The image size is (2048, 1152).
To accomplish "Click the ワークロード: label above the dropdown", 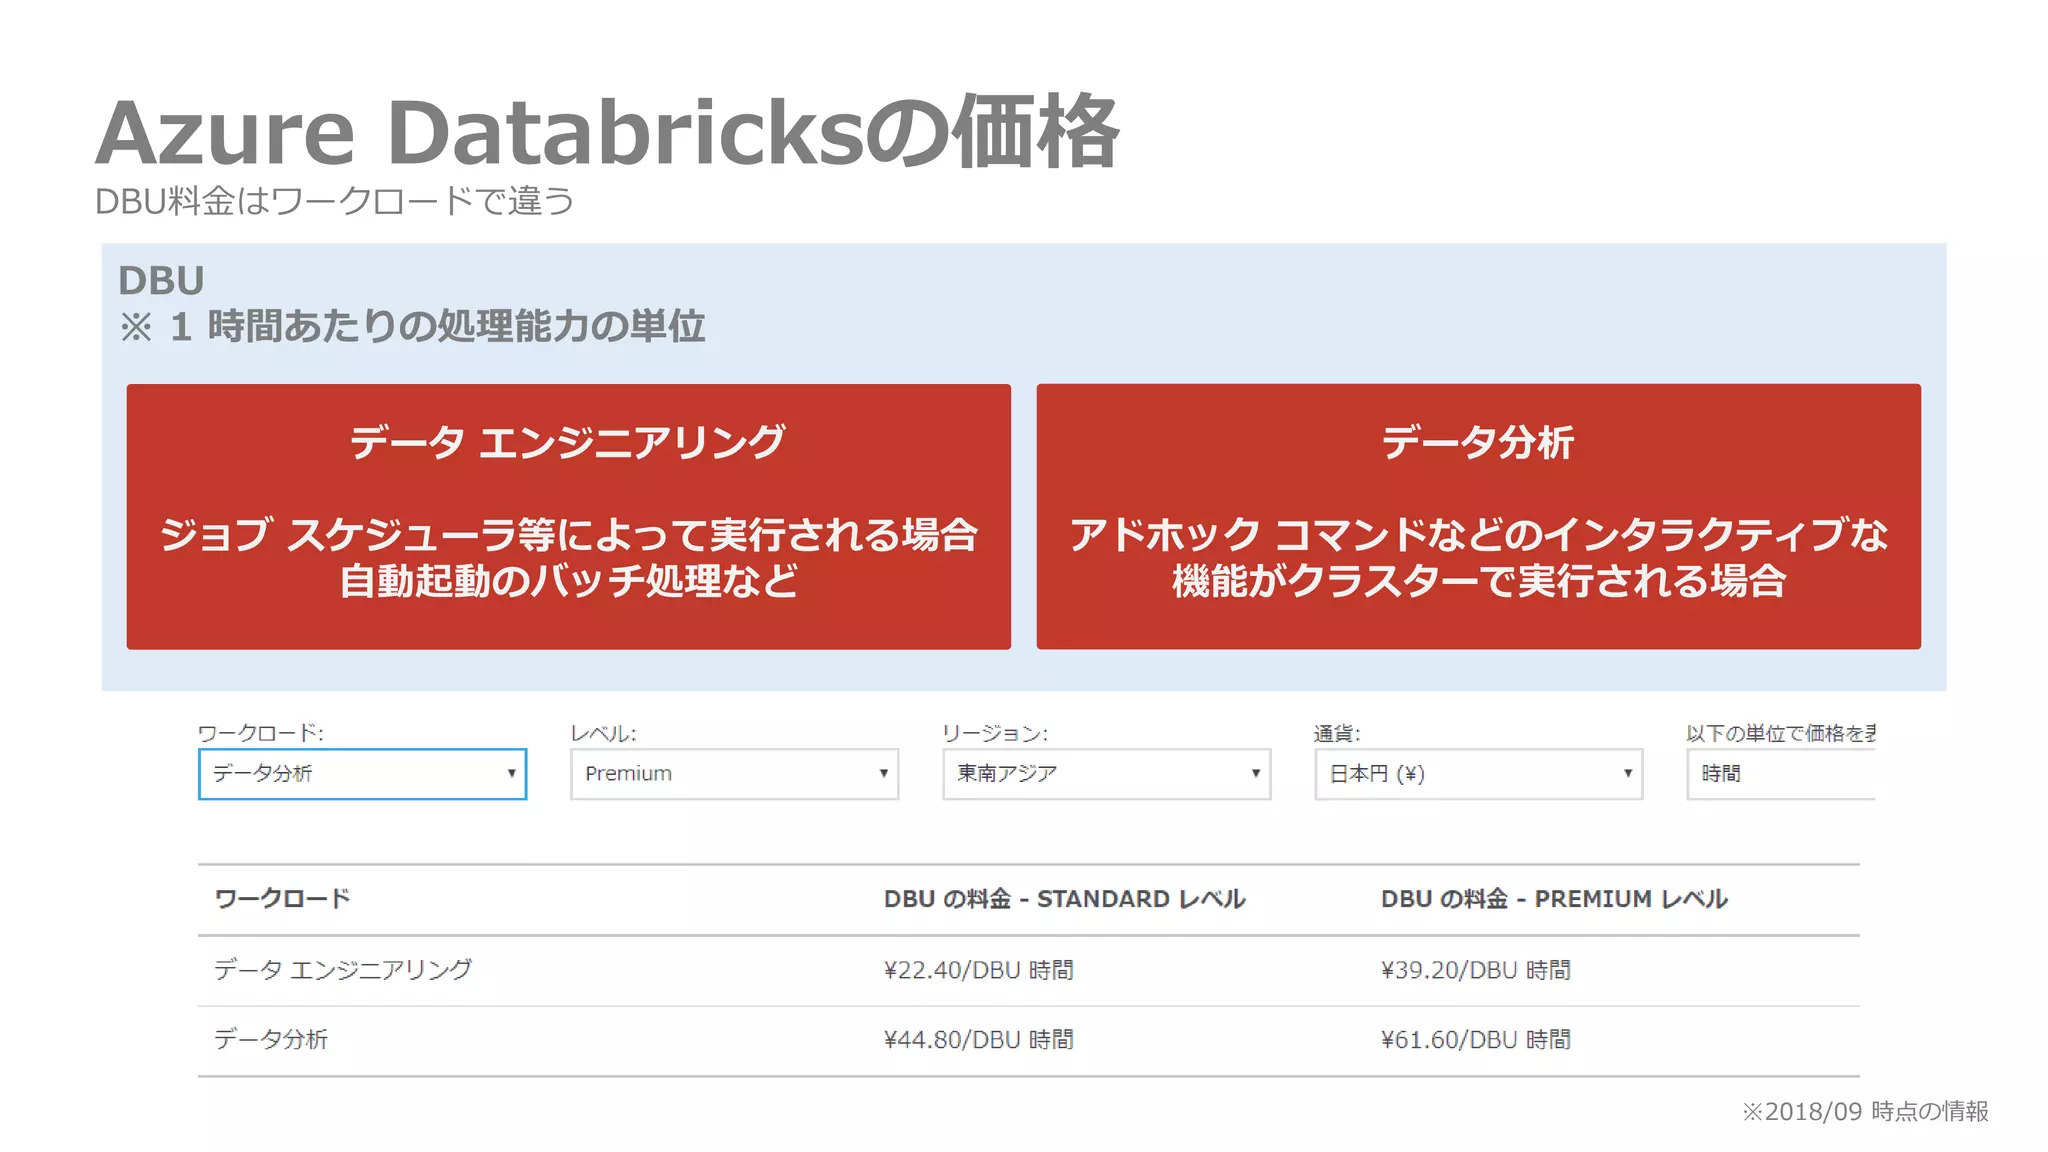I will [261, 733].
